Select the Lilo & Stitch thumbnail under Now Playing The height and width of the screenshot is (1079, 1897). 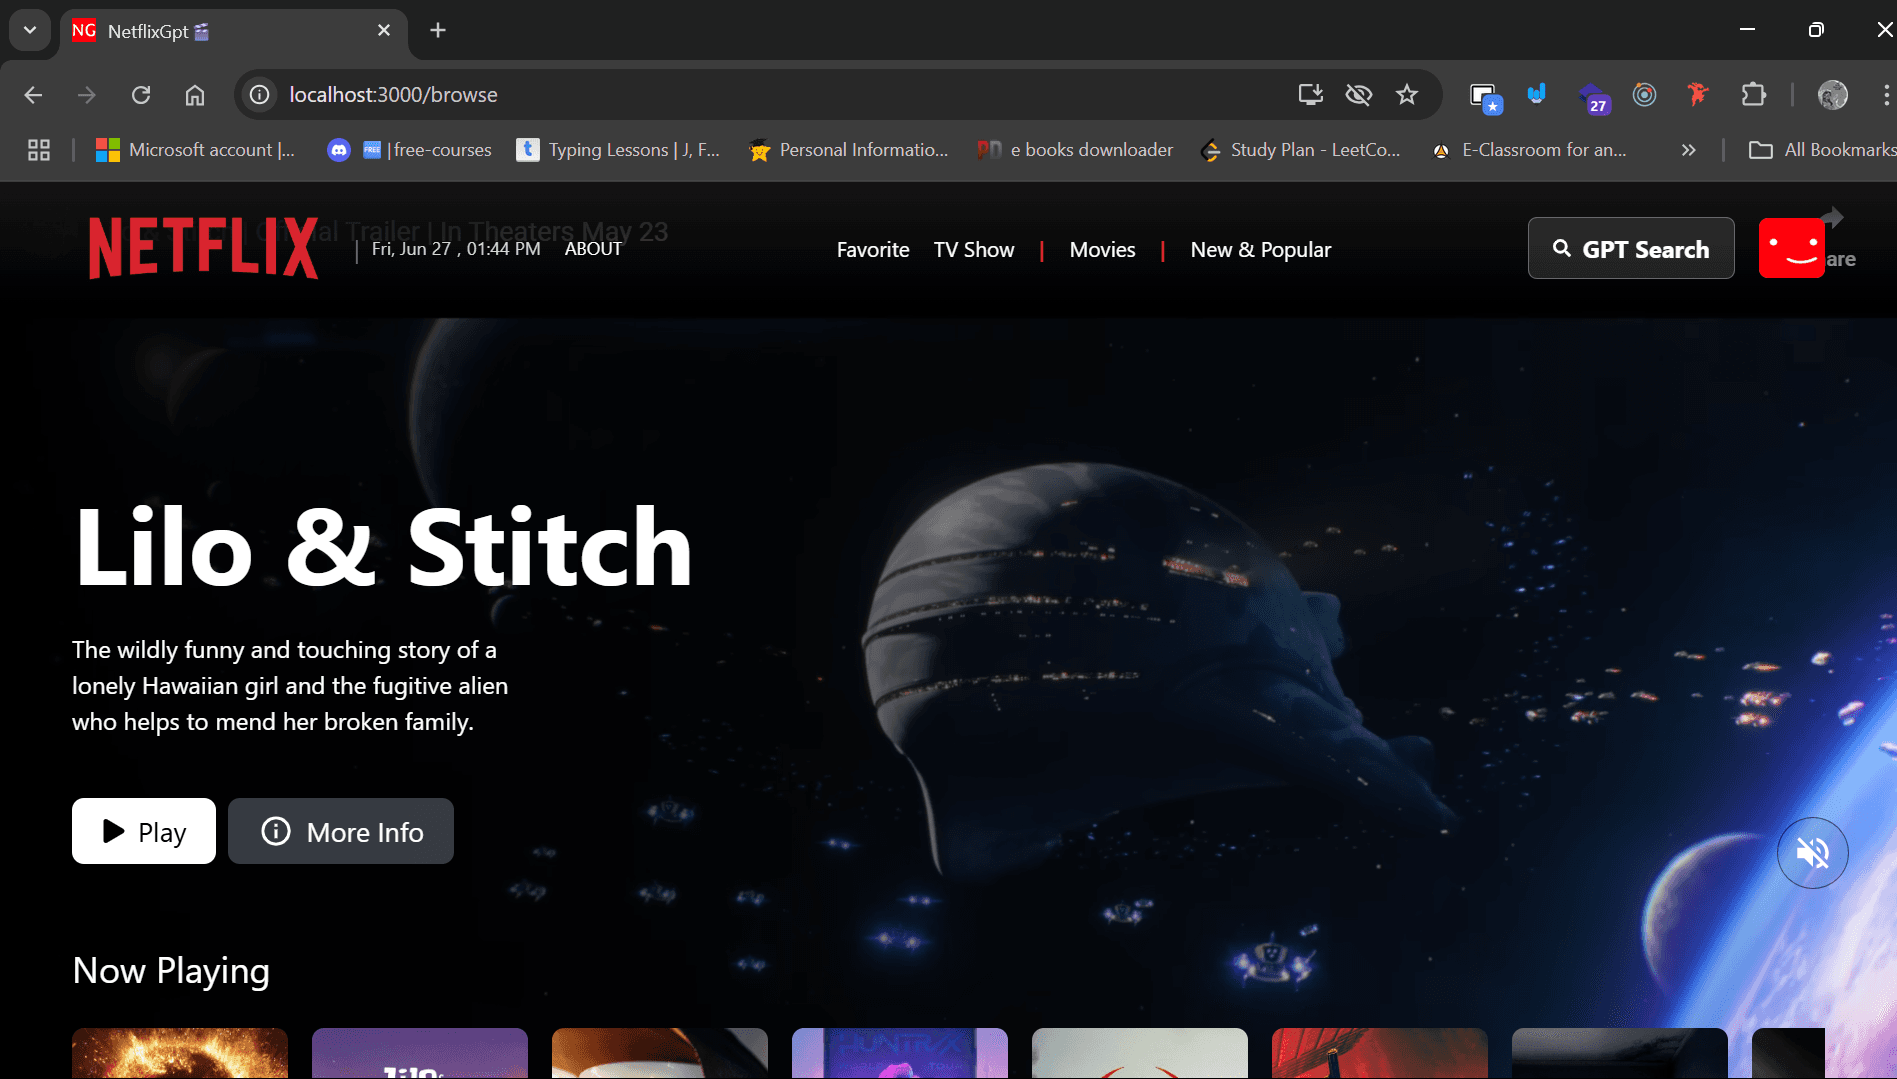click(x=419, y=1053)
